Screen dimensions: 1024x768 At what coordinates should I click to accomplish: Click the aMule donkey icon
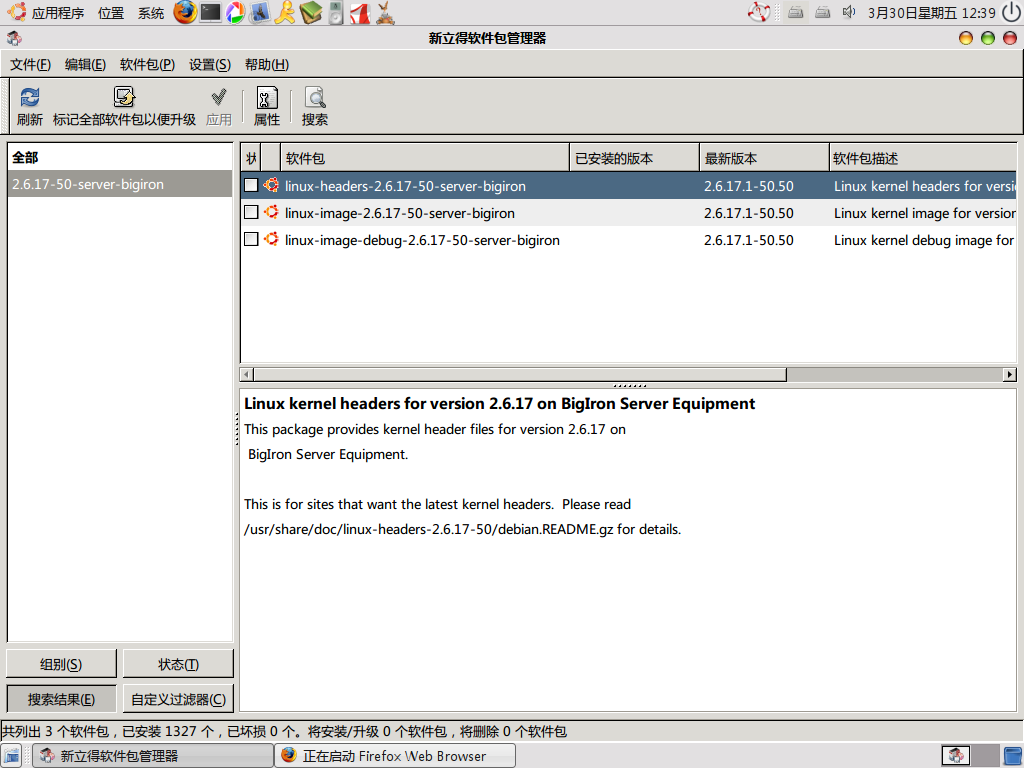click(x=385, y=12)
